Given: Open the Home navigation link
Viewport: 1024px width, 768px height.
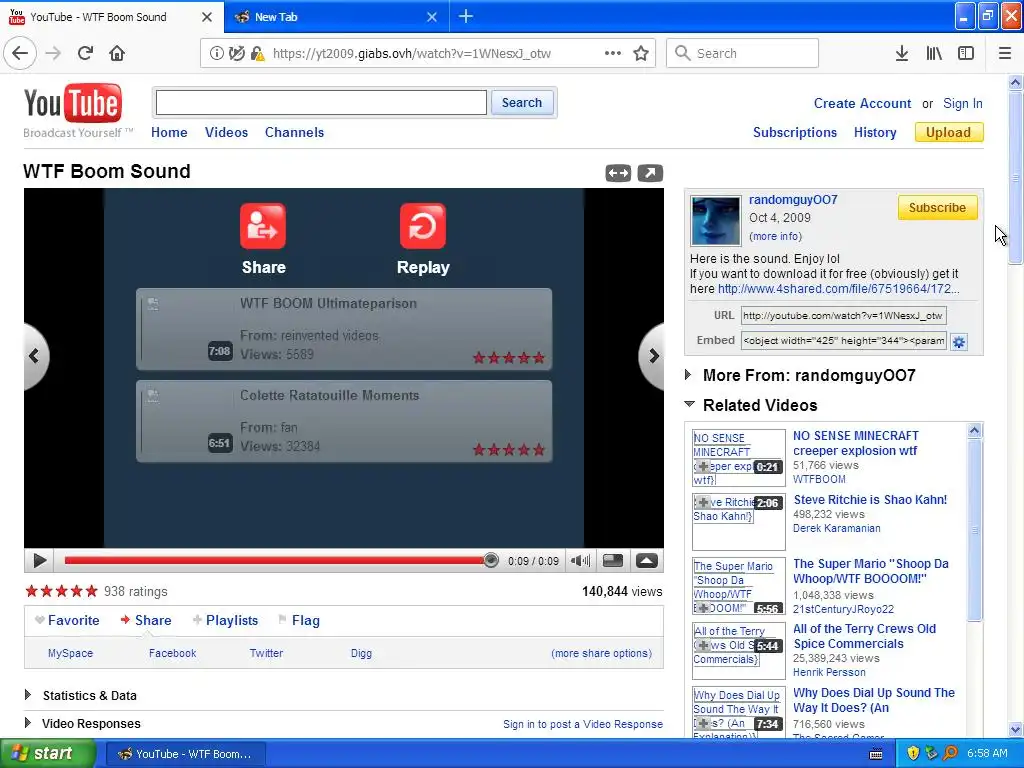Looking at the screenshot, I should [169, 132].
